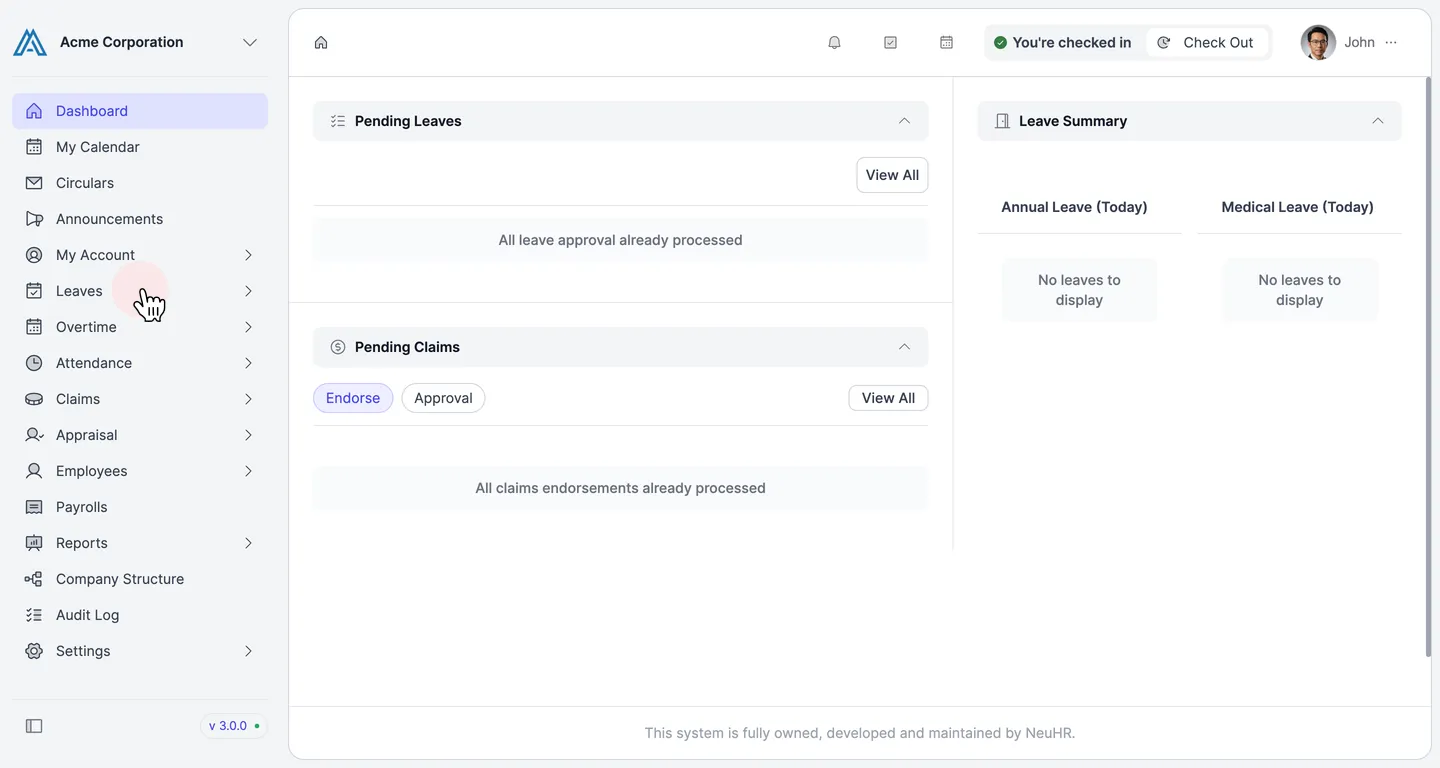Click the "You're checked in" status

coord(1062,42)
